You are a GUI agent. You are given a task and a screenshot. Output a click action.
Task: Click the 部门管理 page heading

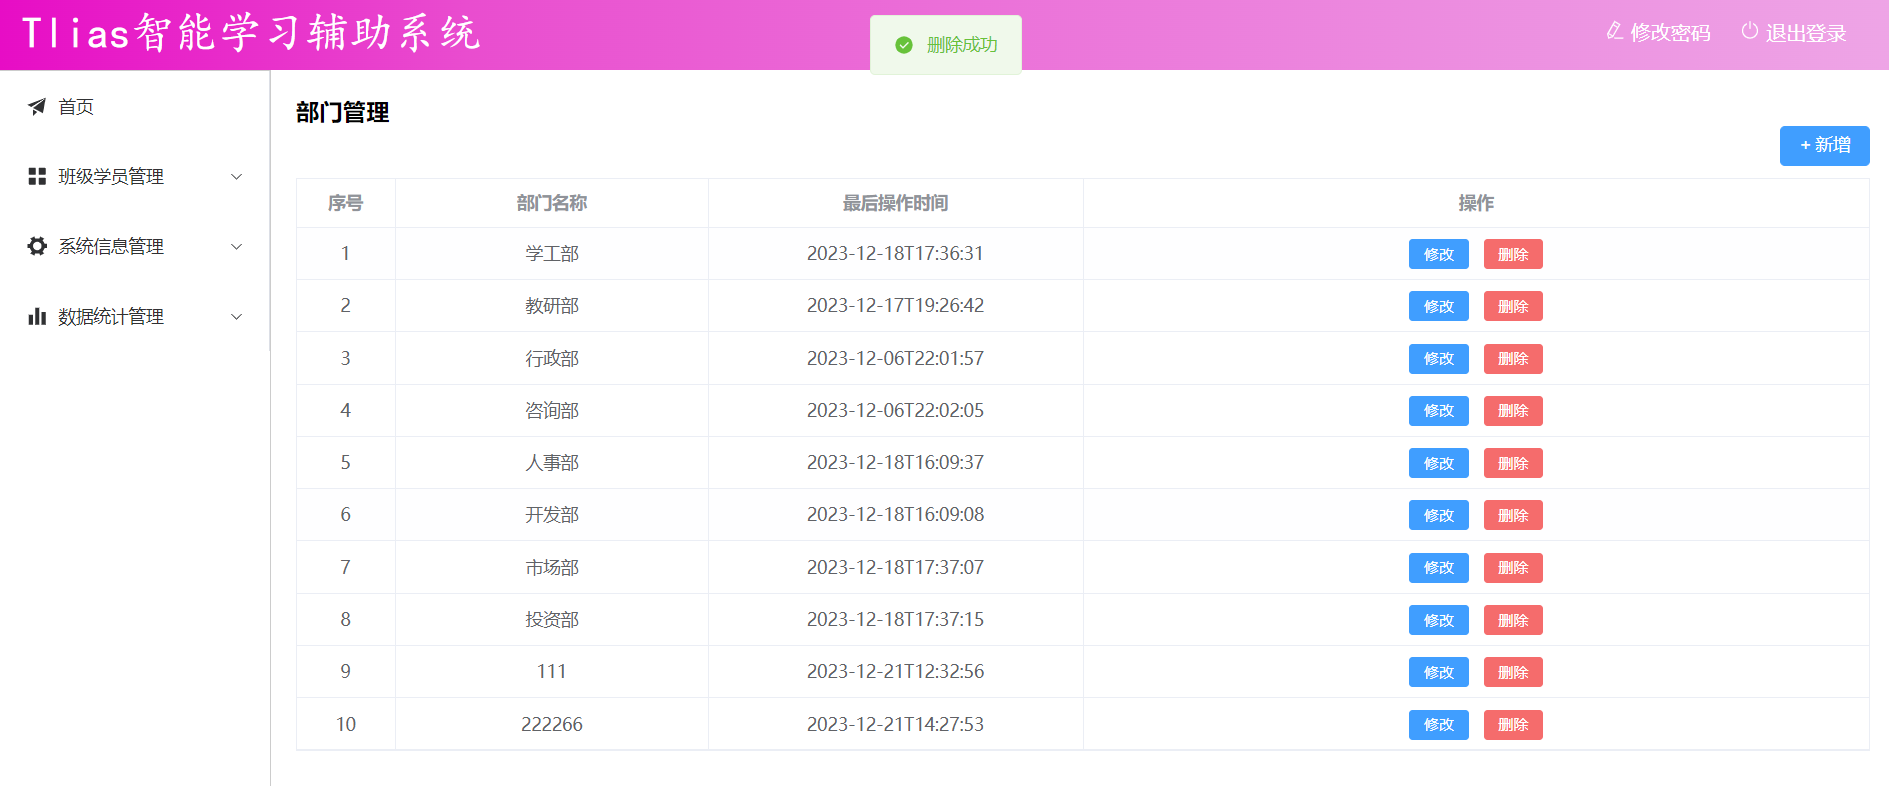(x=343, y=113)
